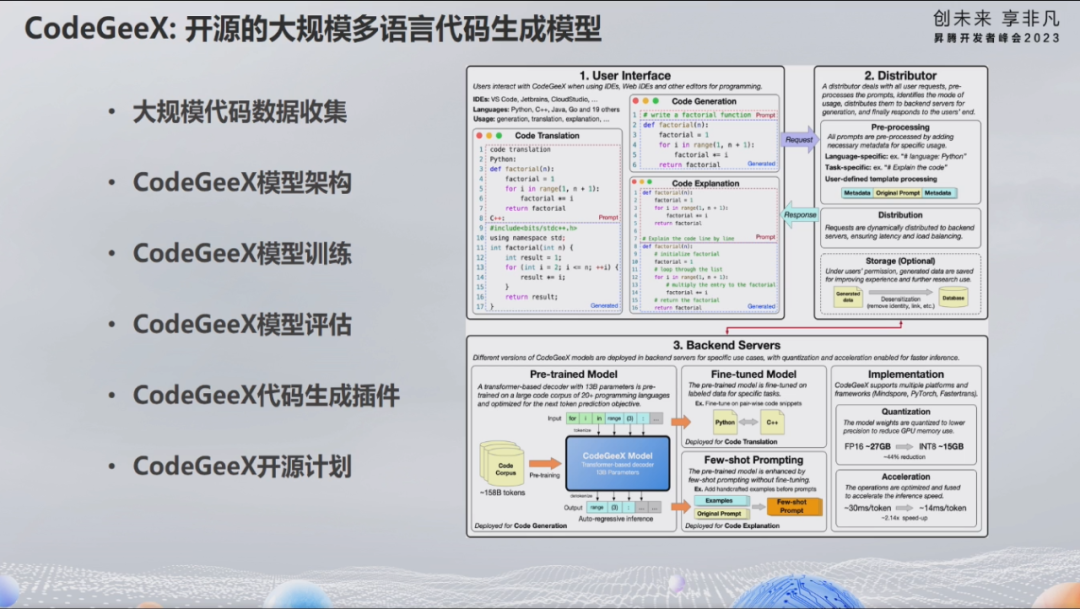Click the 'Auto-regressive inference' label

(x=616, y=519)
